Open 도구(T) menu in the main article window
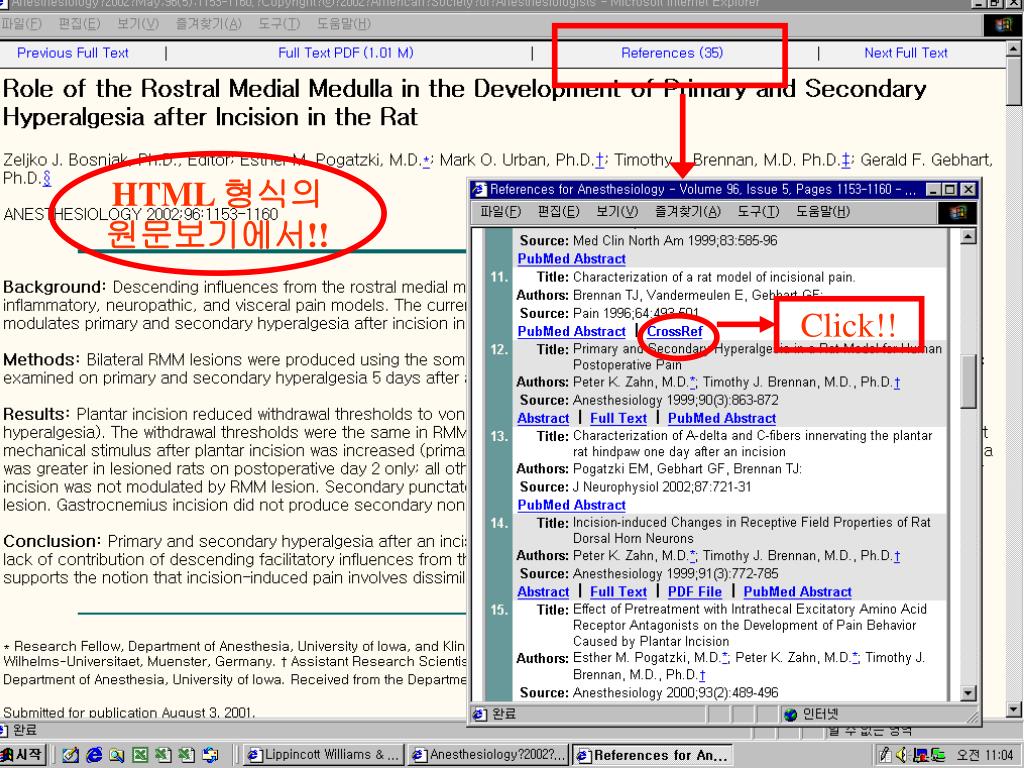1024x768 pixels. [x=279, y=24]
